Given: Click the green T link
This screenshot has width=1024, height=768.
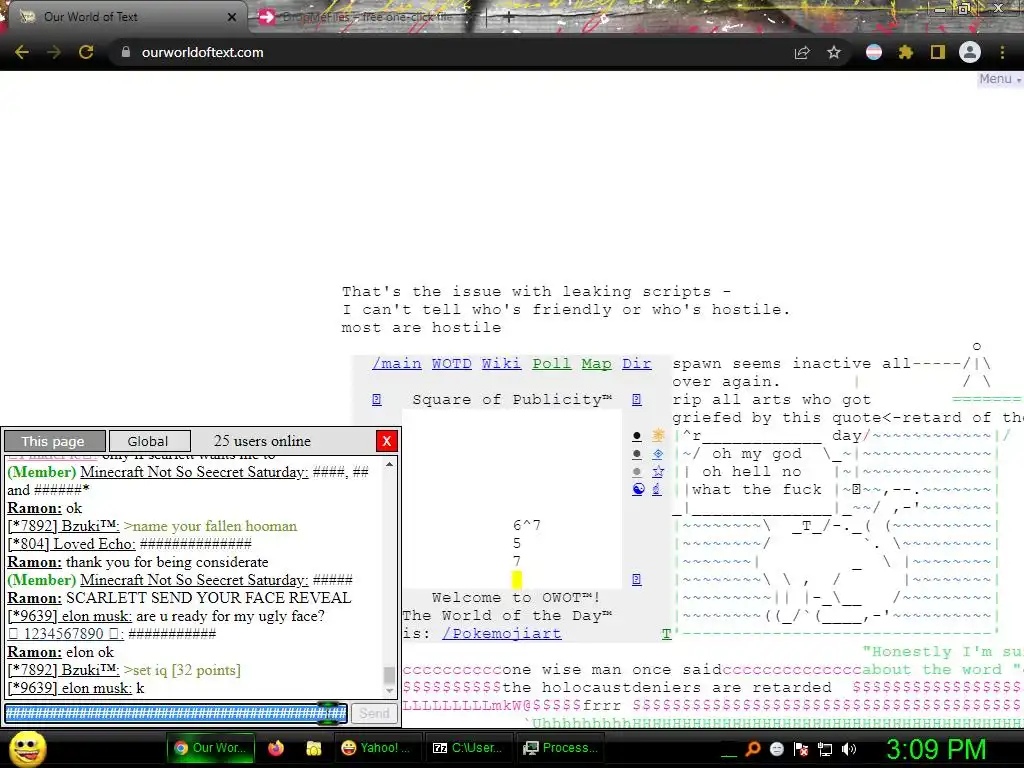Looking at the screenshot, I should 667,633.
